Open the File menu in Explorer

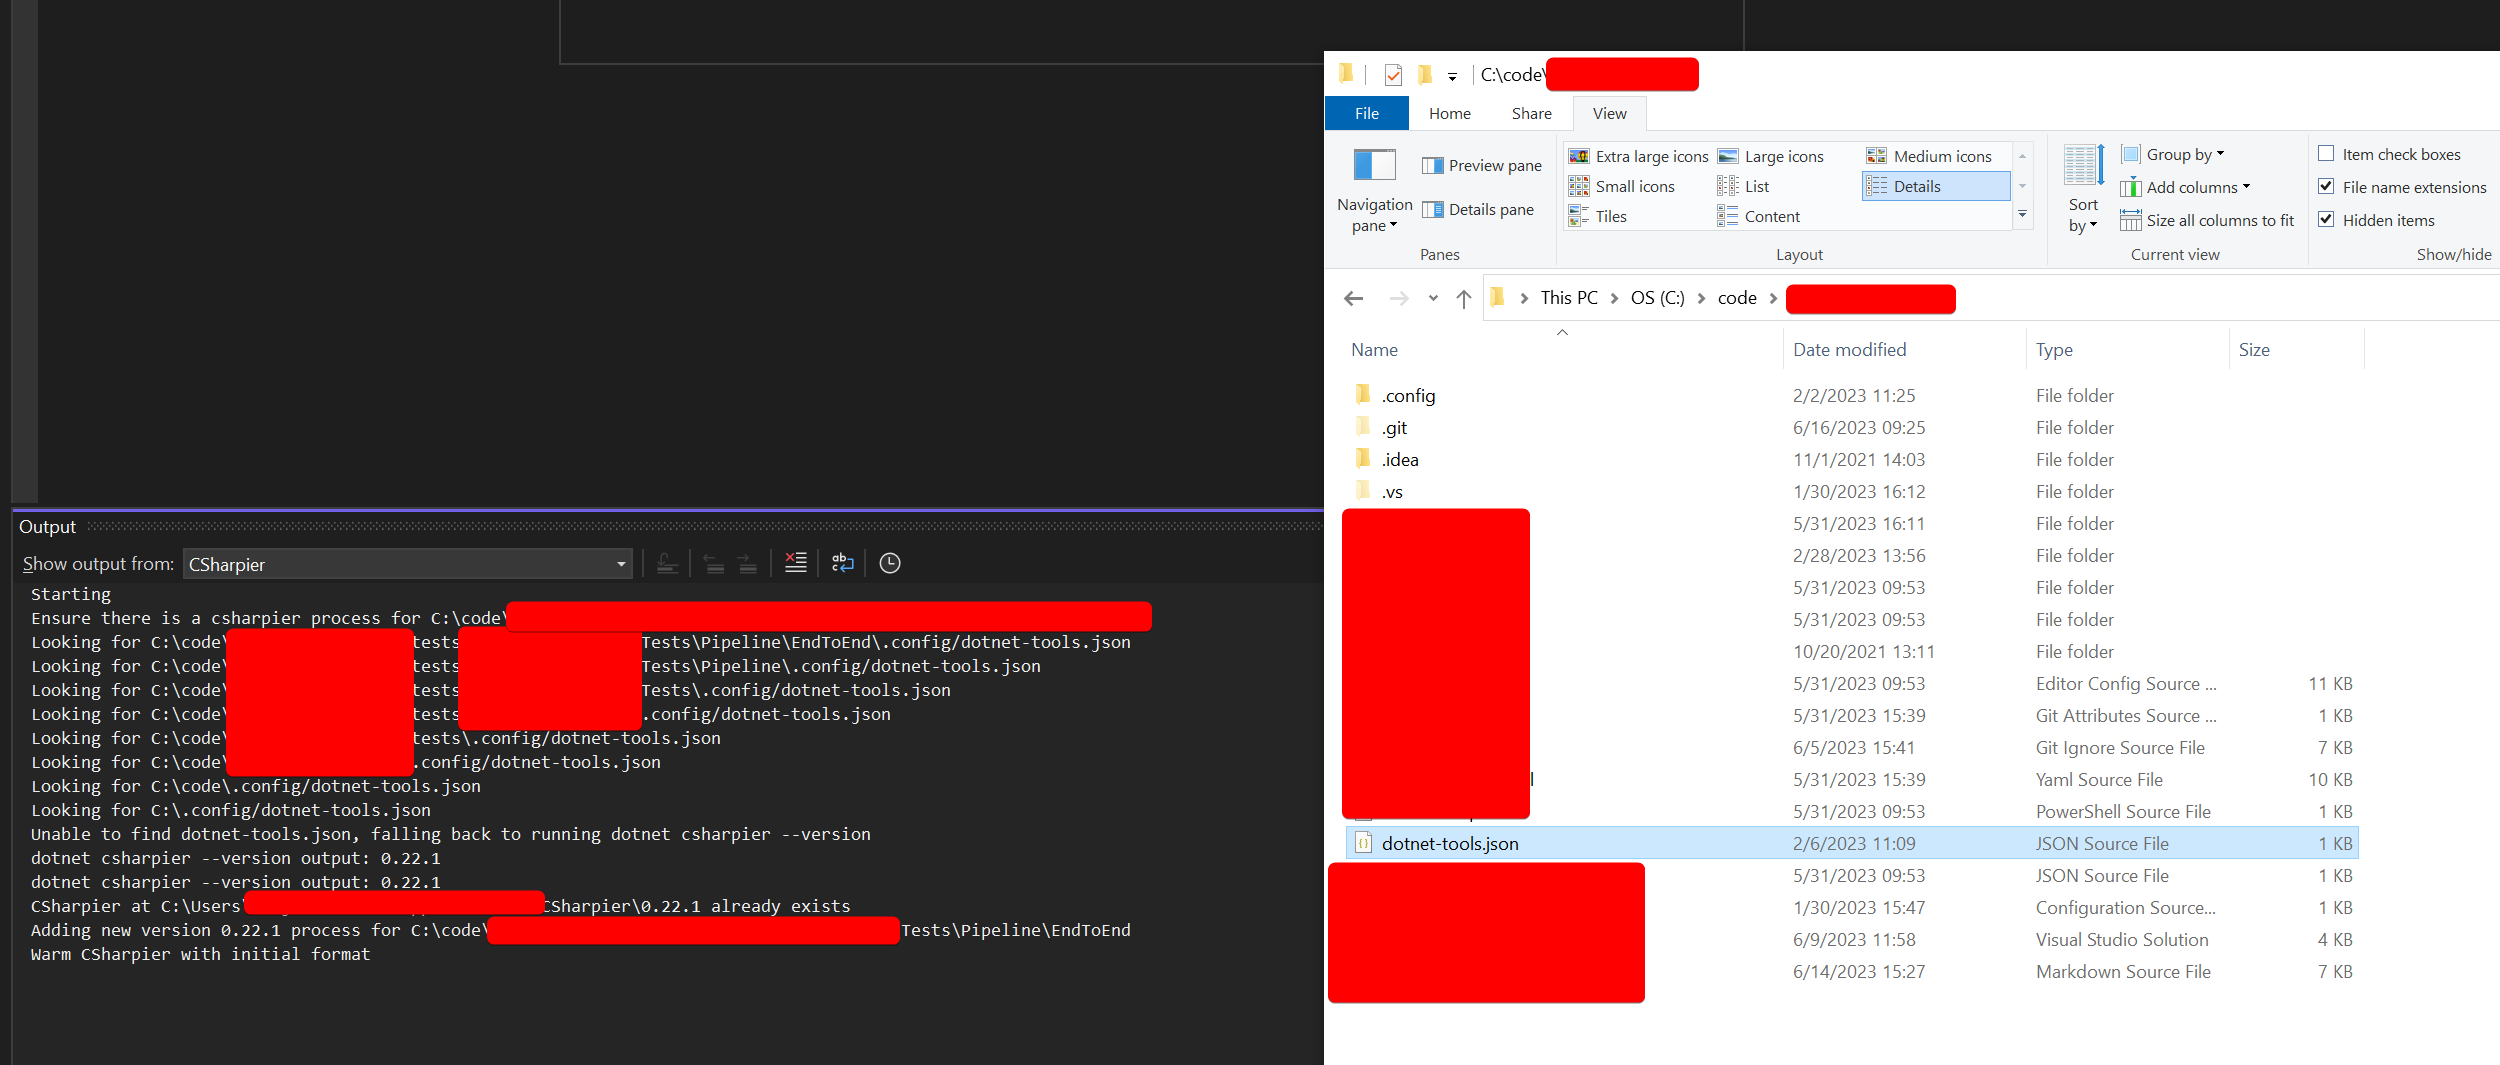point(1366,113)
